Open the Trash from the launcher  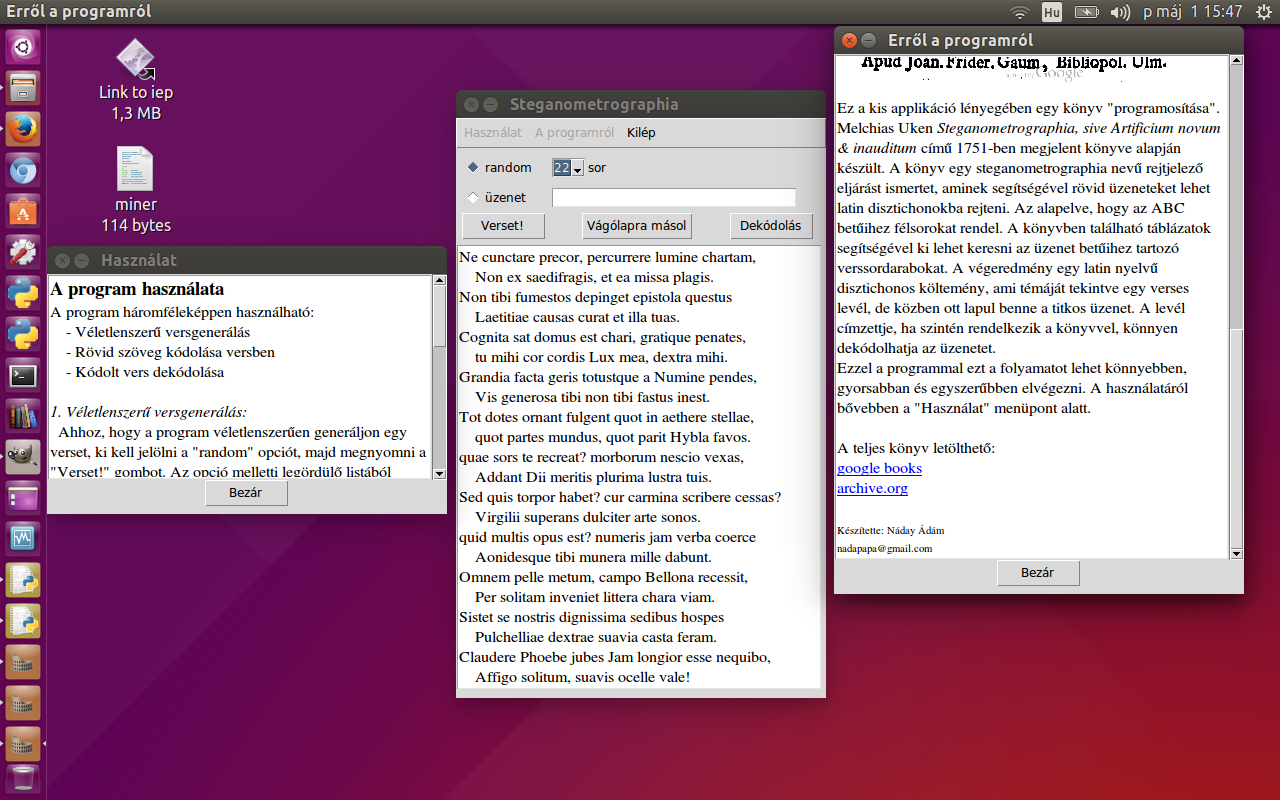point(22,778)
